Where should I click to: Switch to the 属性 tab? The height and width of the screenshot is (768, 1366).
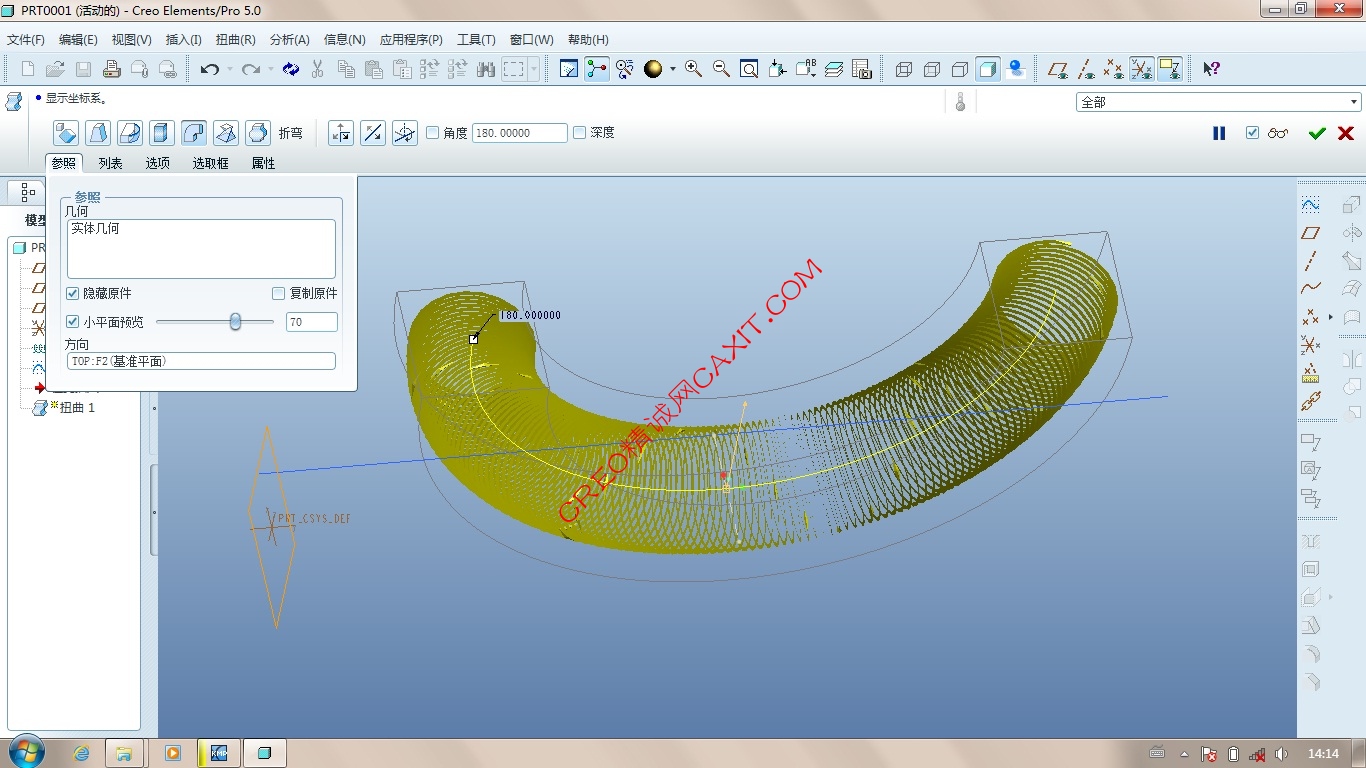tap(263, 163)
